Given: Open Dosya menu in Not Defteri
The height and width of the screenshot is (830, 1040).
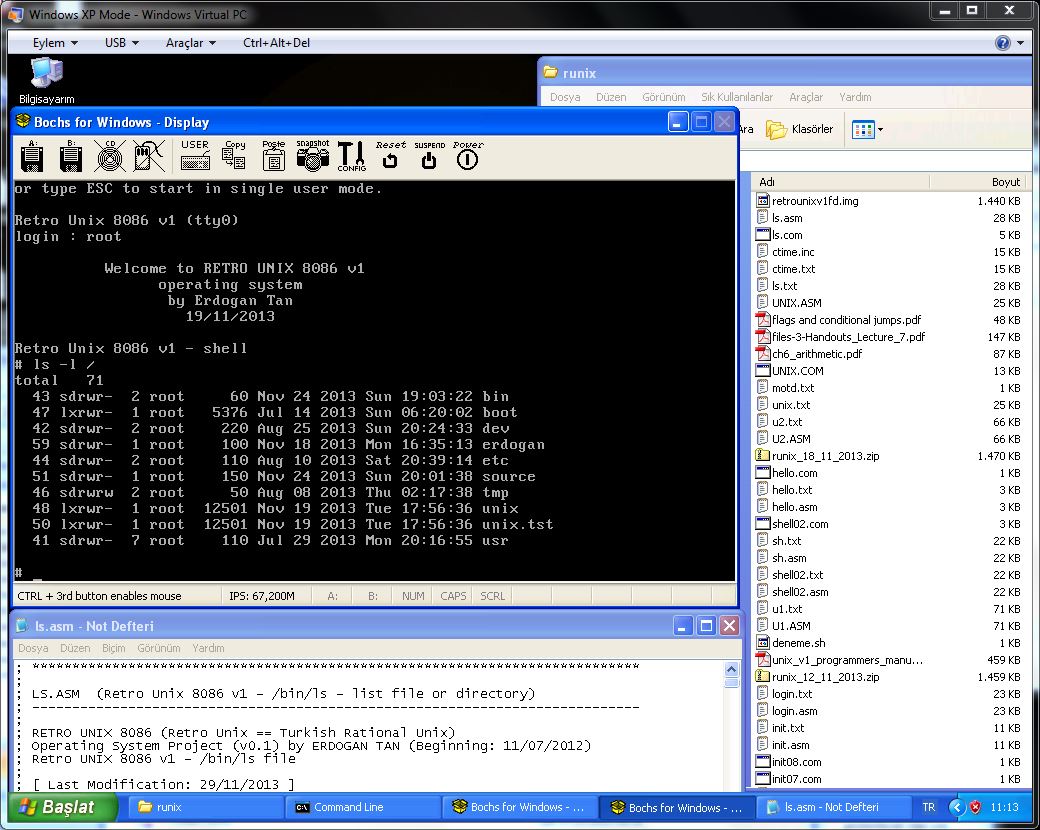Looking at the screenshot, I should 33,648.
